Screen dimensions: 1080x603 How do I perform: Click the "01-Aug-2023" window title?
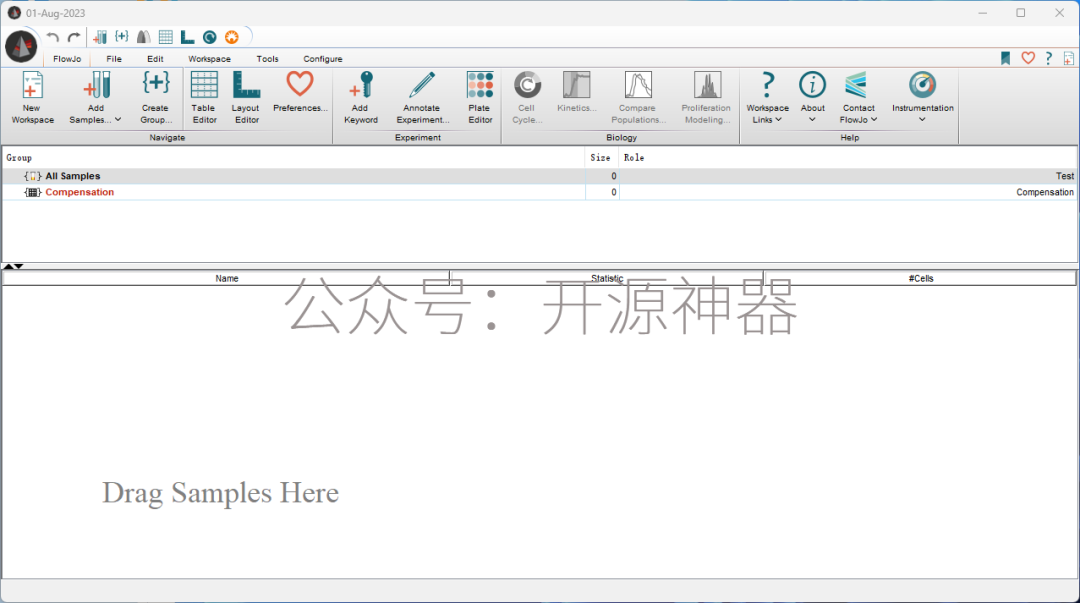click(x=56, y=13)
